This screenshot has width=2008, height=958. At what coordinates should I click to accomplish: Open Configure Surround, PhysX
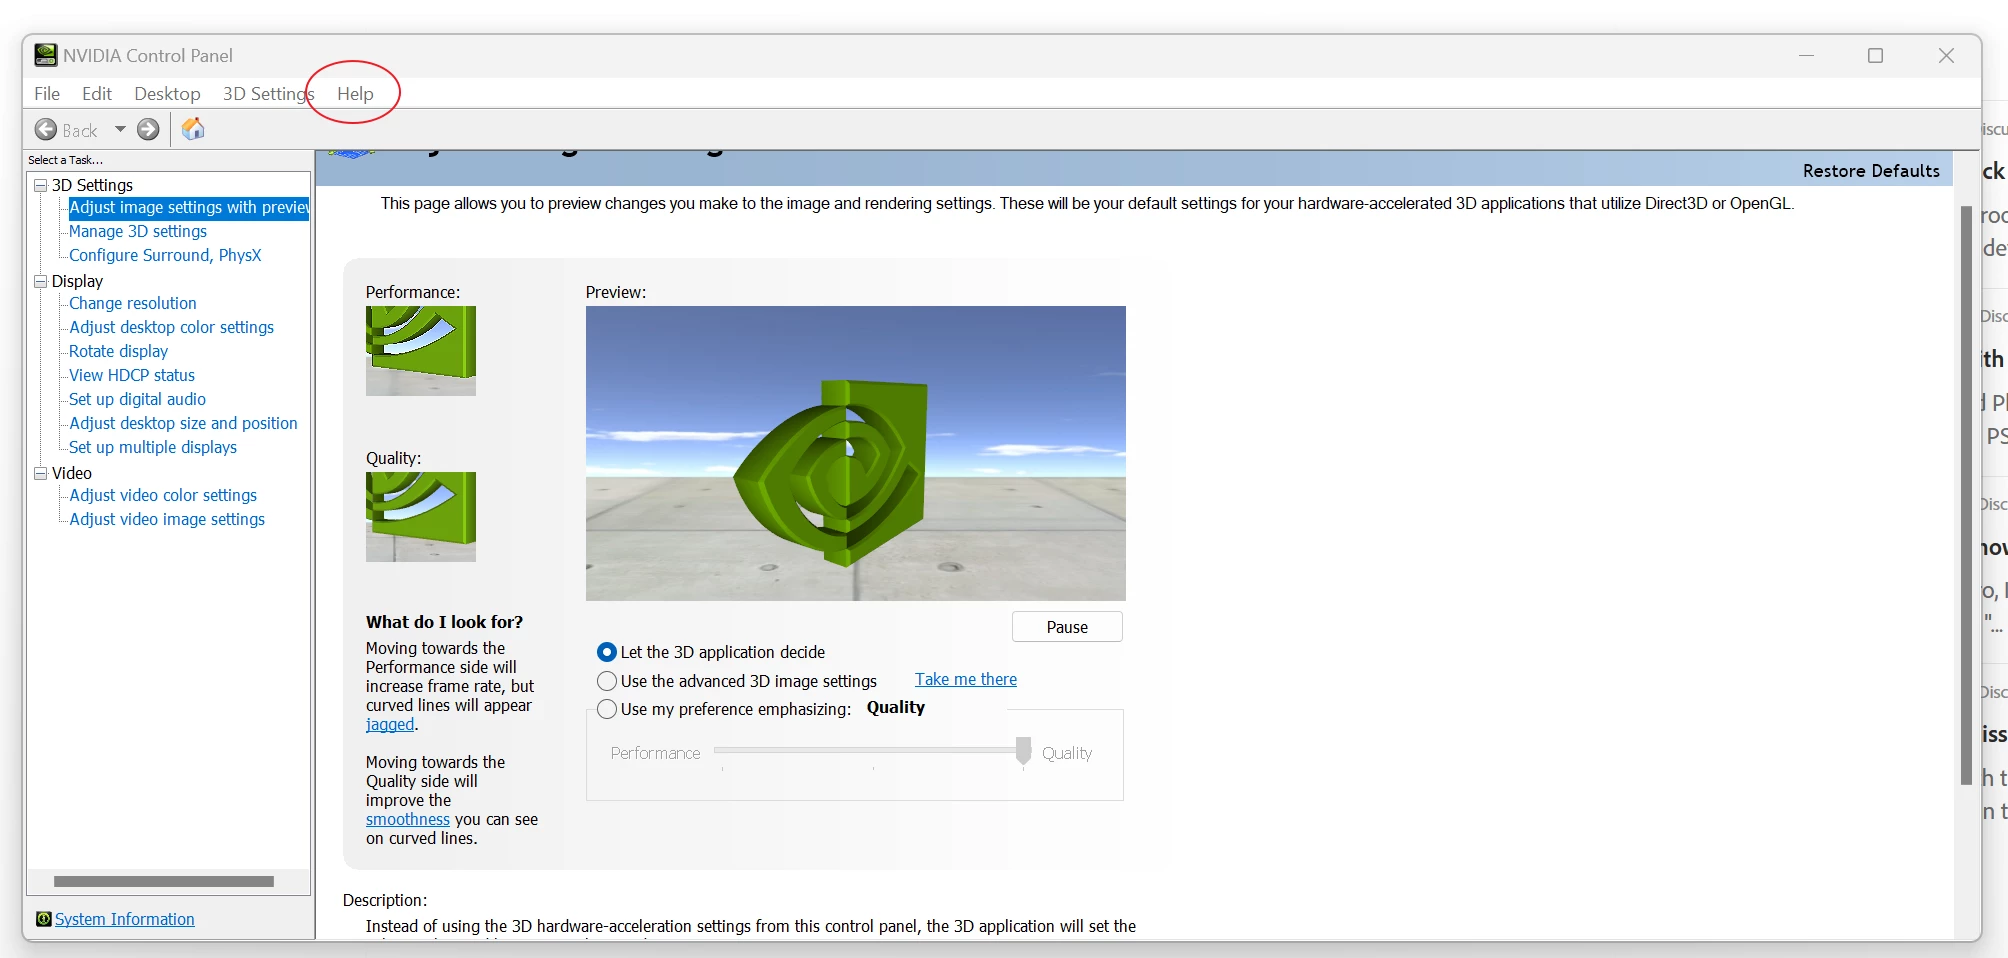point(165,255)
